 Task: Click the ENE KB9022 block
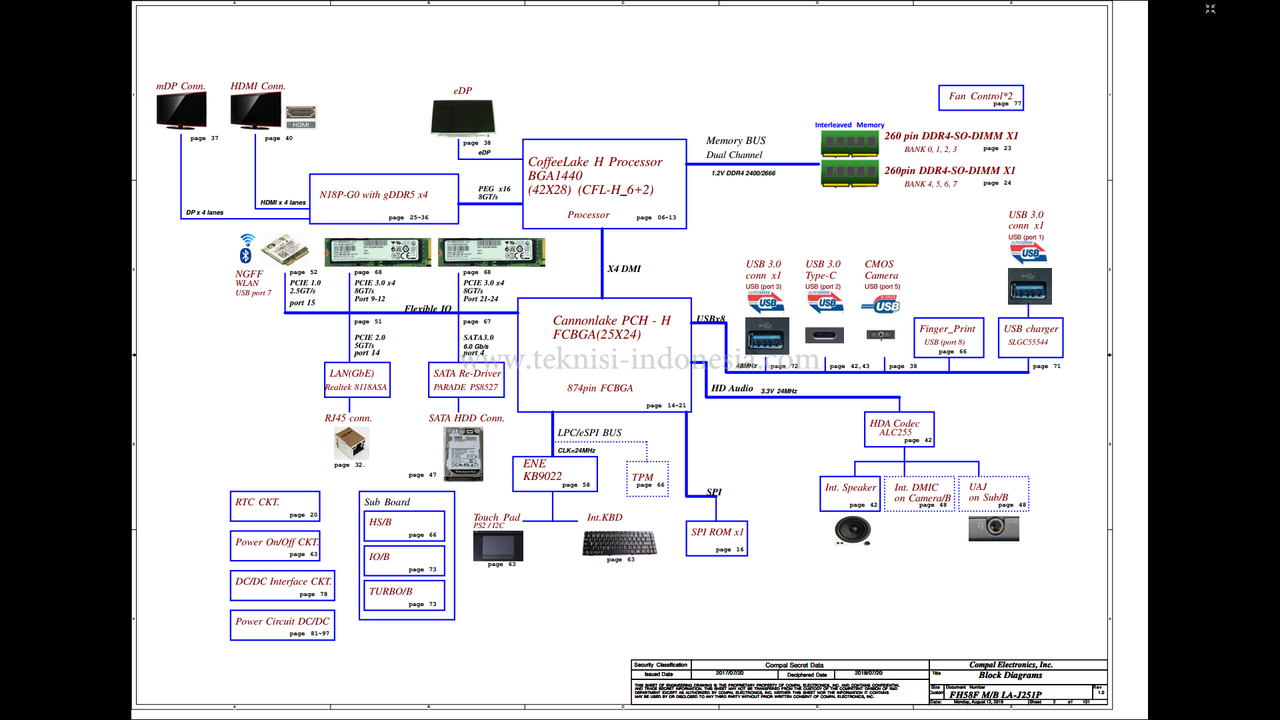point(556,474)
